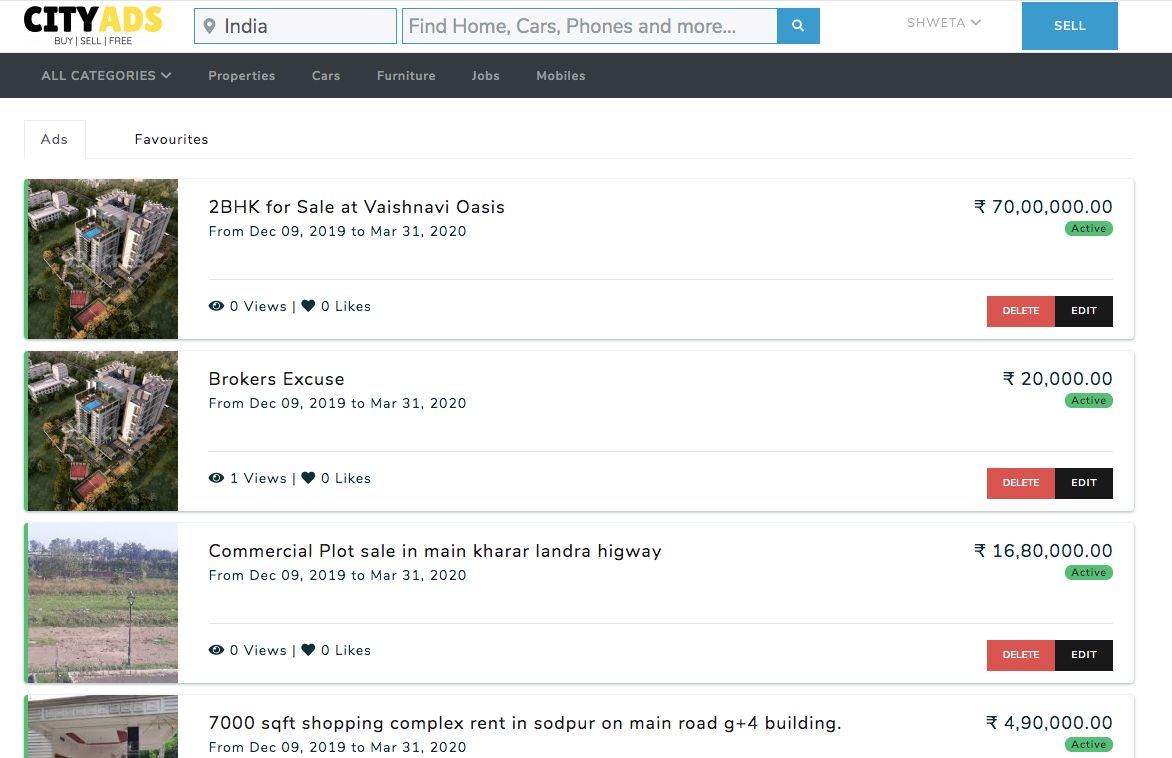Screen dimensions: 1172x758
Task: Click the location pin icon beside India
Action: point(210,26)
